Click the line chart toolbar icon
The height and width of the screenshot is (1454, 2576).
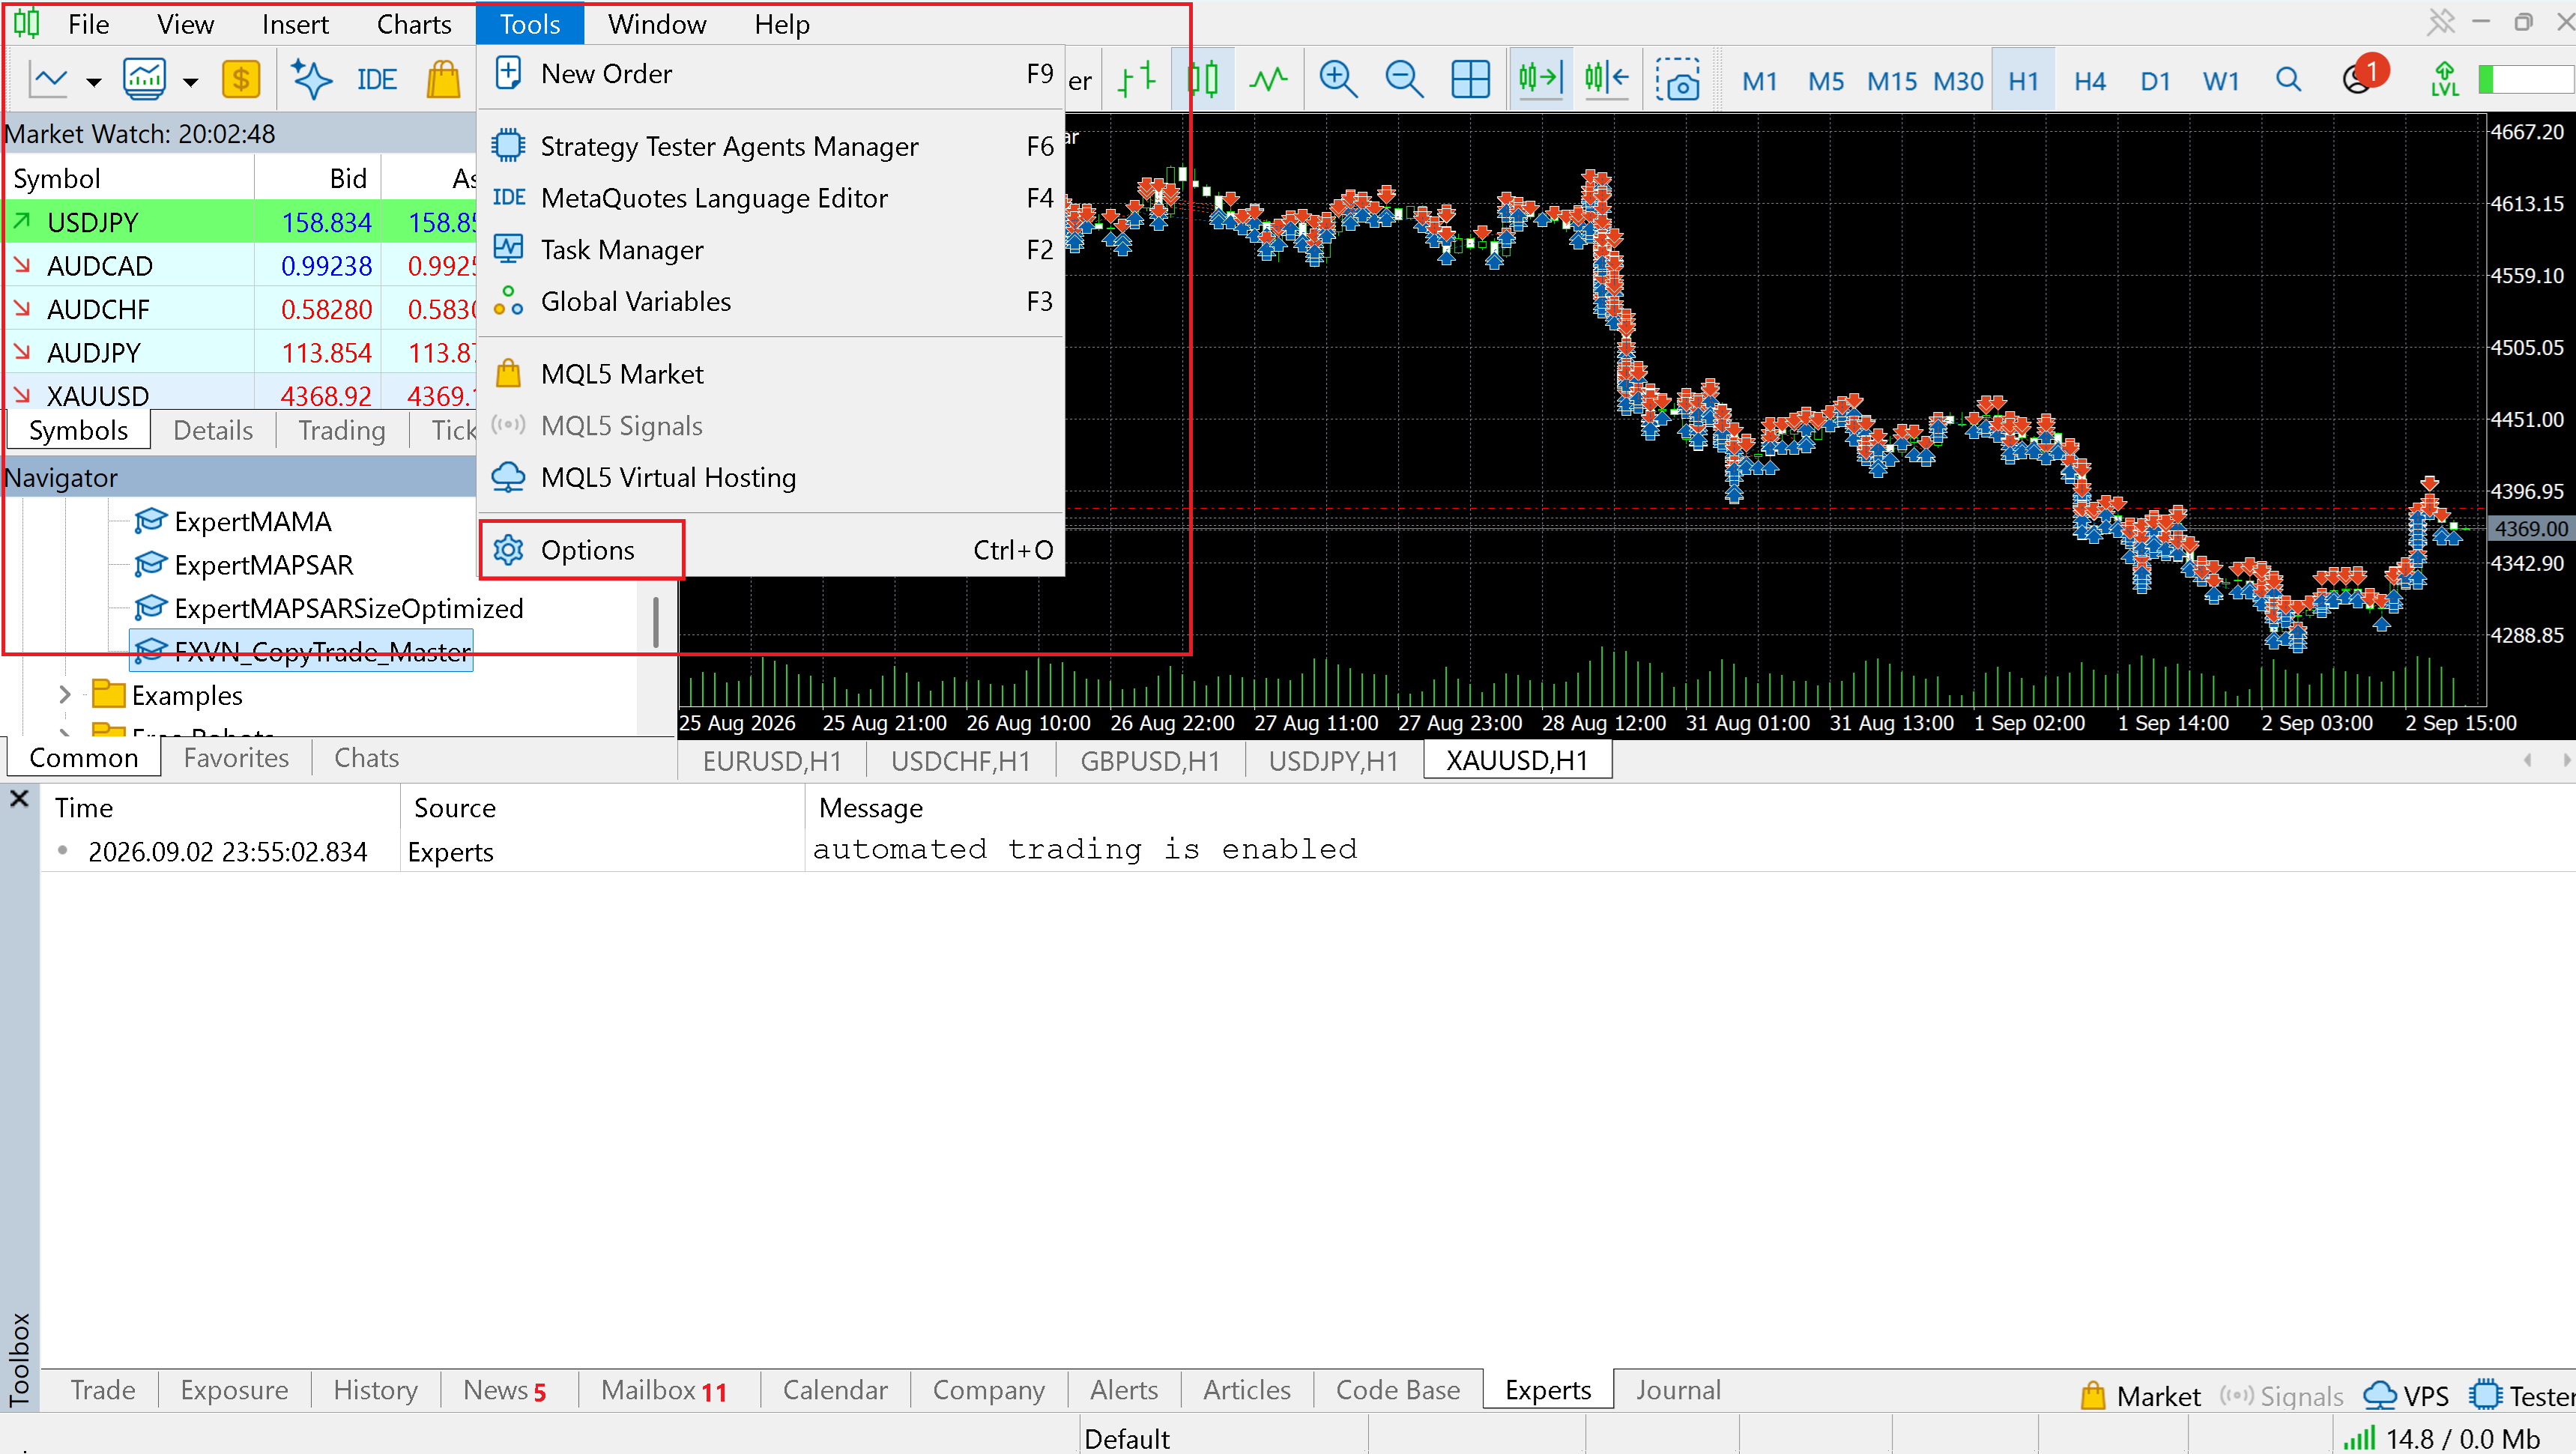tap(48, 79)
